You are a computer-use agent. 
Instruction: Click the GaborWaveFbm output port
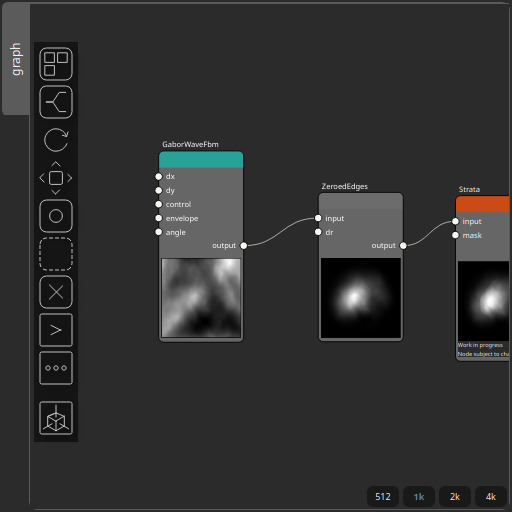coord(244,246)
